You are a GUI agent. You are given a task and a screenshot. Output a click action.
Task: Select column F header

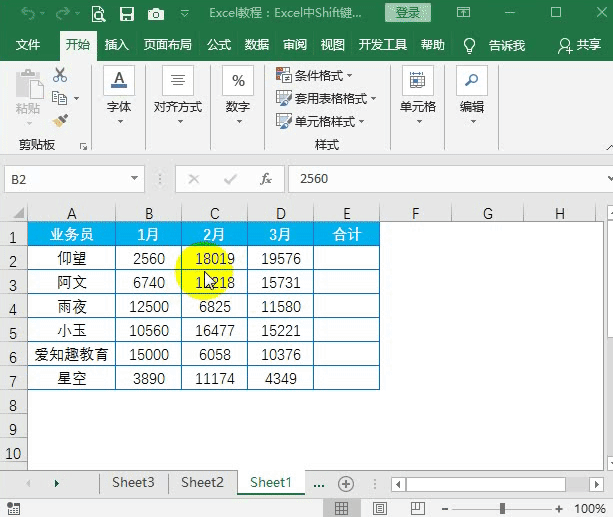[x=416, y=213]
